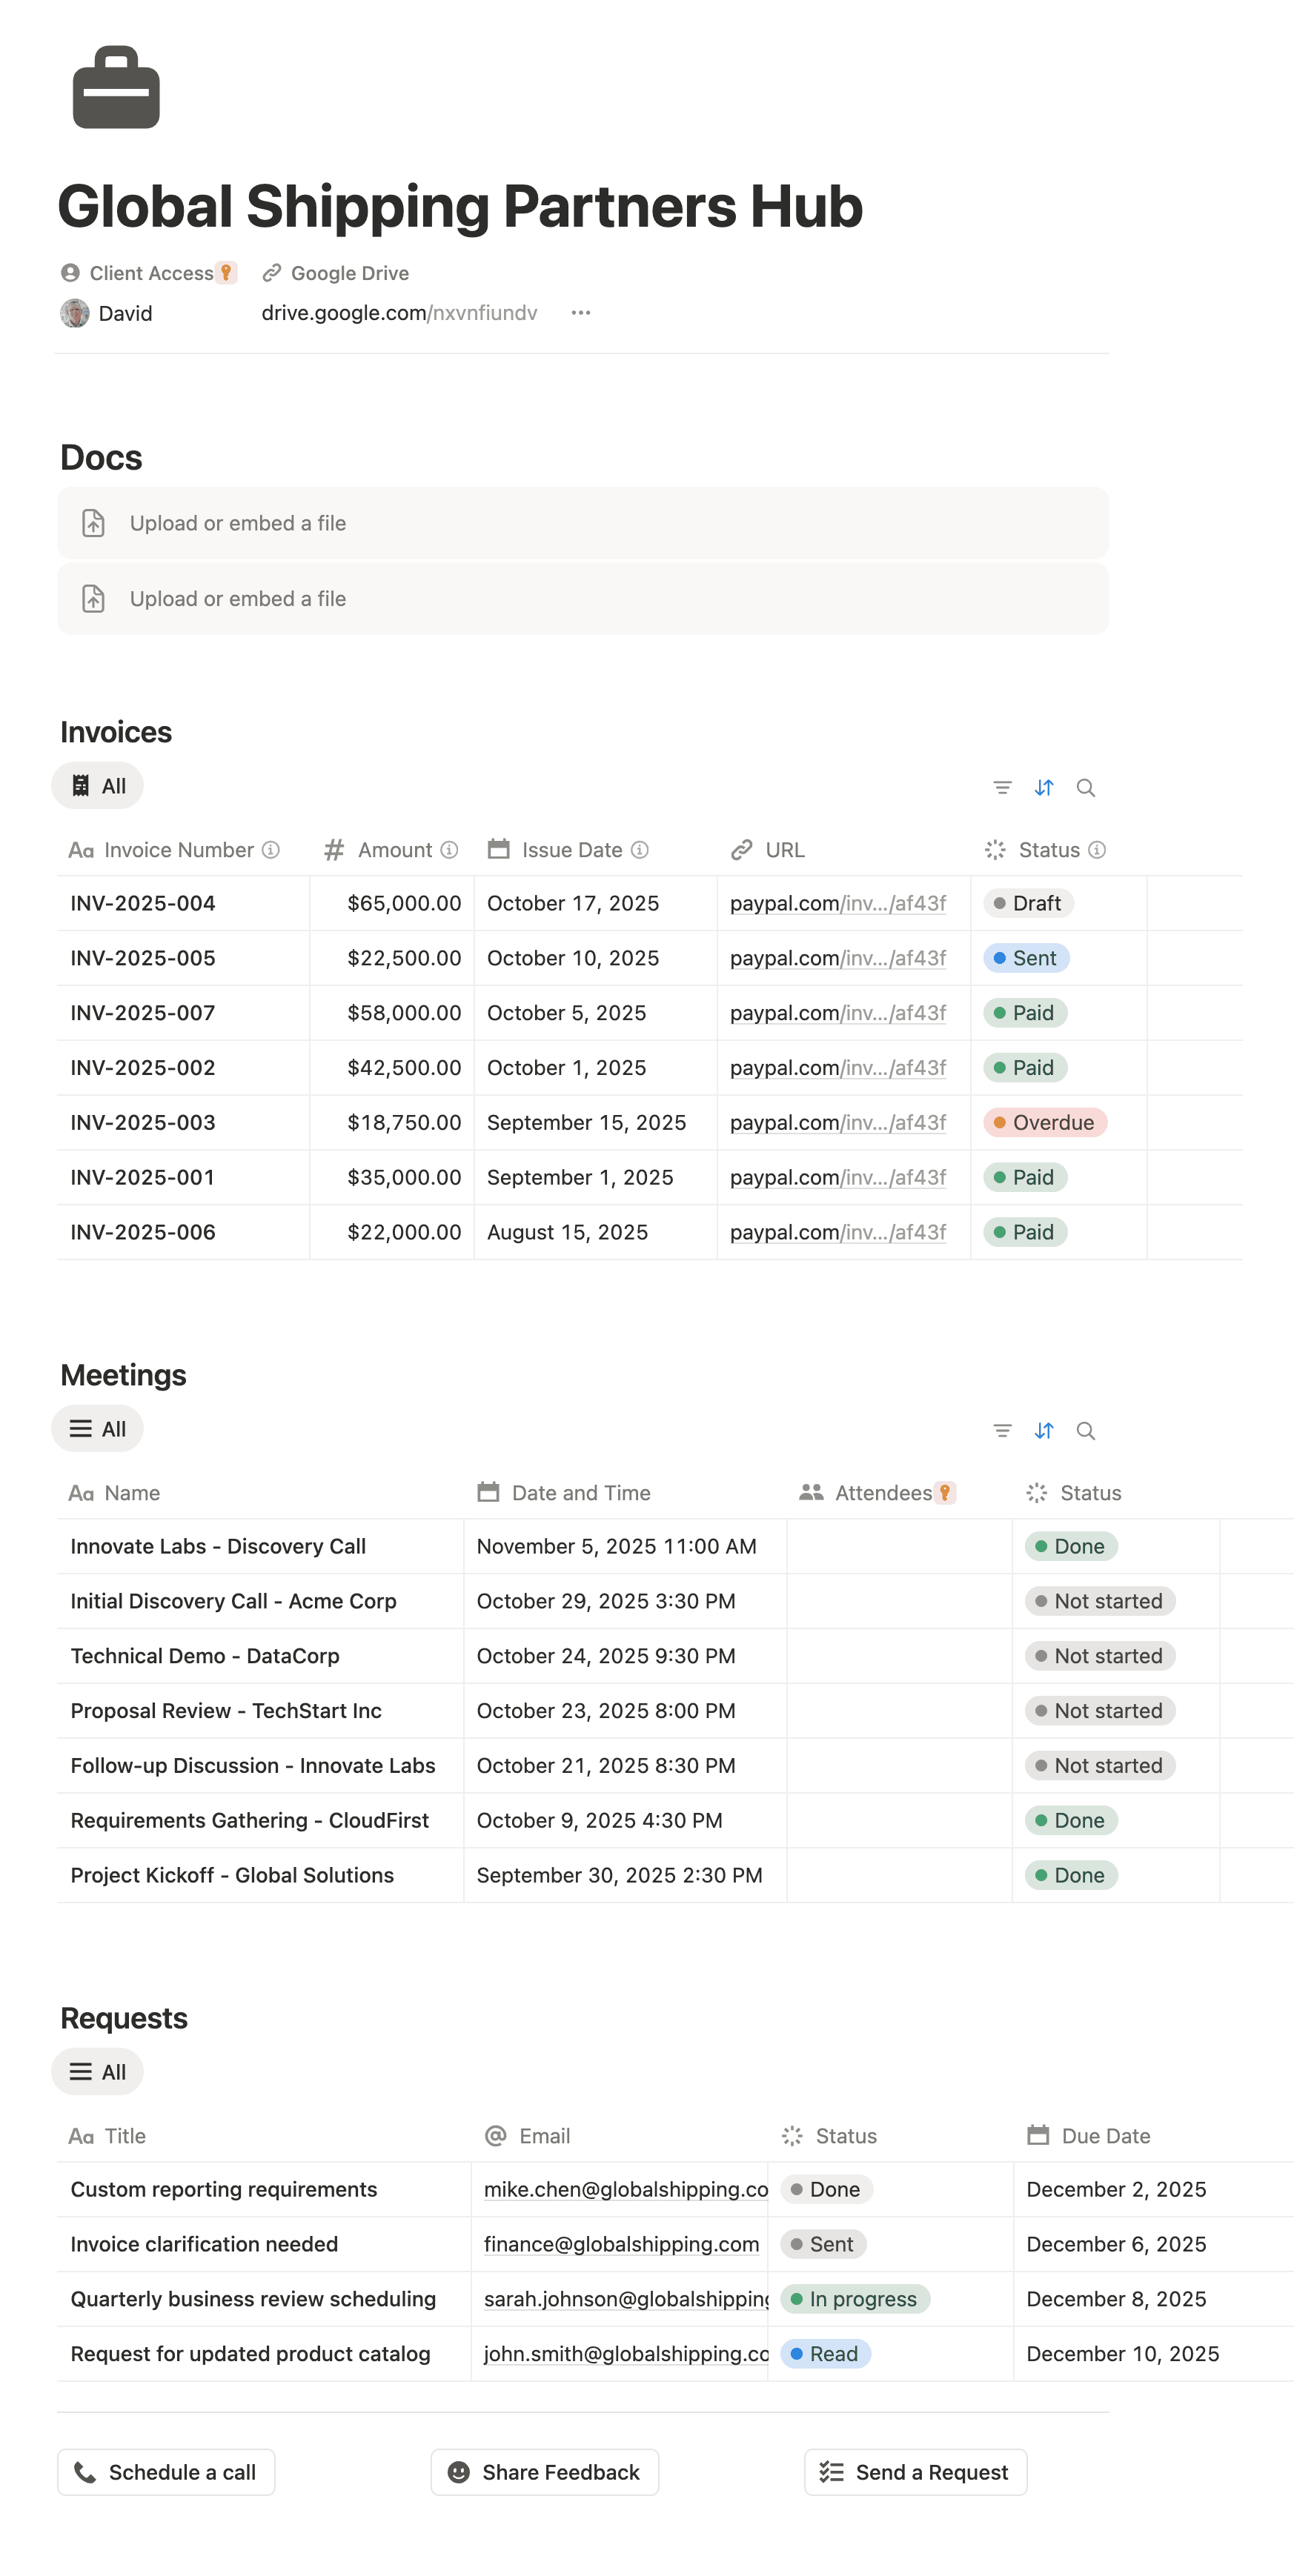Click the calendar icon of Issue Date
The height and width of the screenshot is (2576, 1294).
coord(498,849)
